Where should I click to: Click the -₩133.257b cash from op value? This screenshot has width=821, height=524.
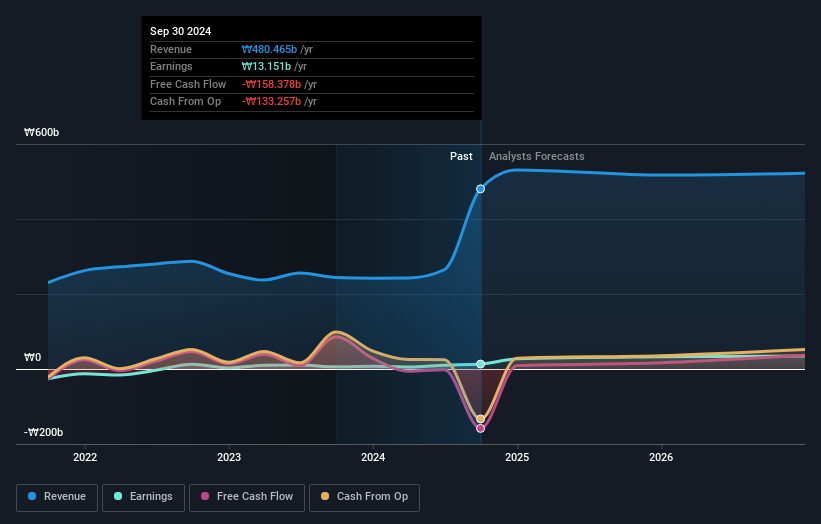point(271,102)
